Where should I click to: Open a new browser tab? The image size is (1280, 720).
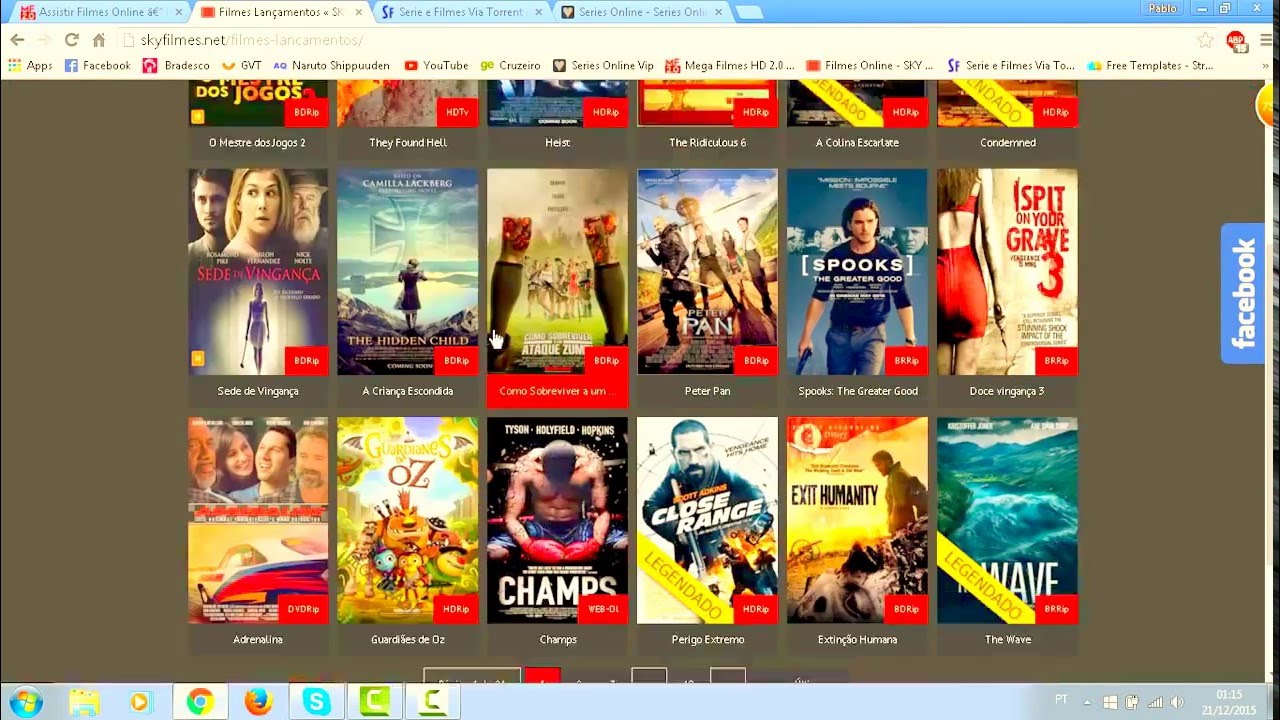(749, 12)
